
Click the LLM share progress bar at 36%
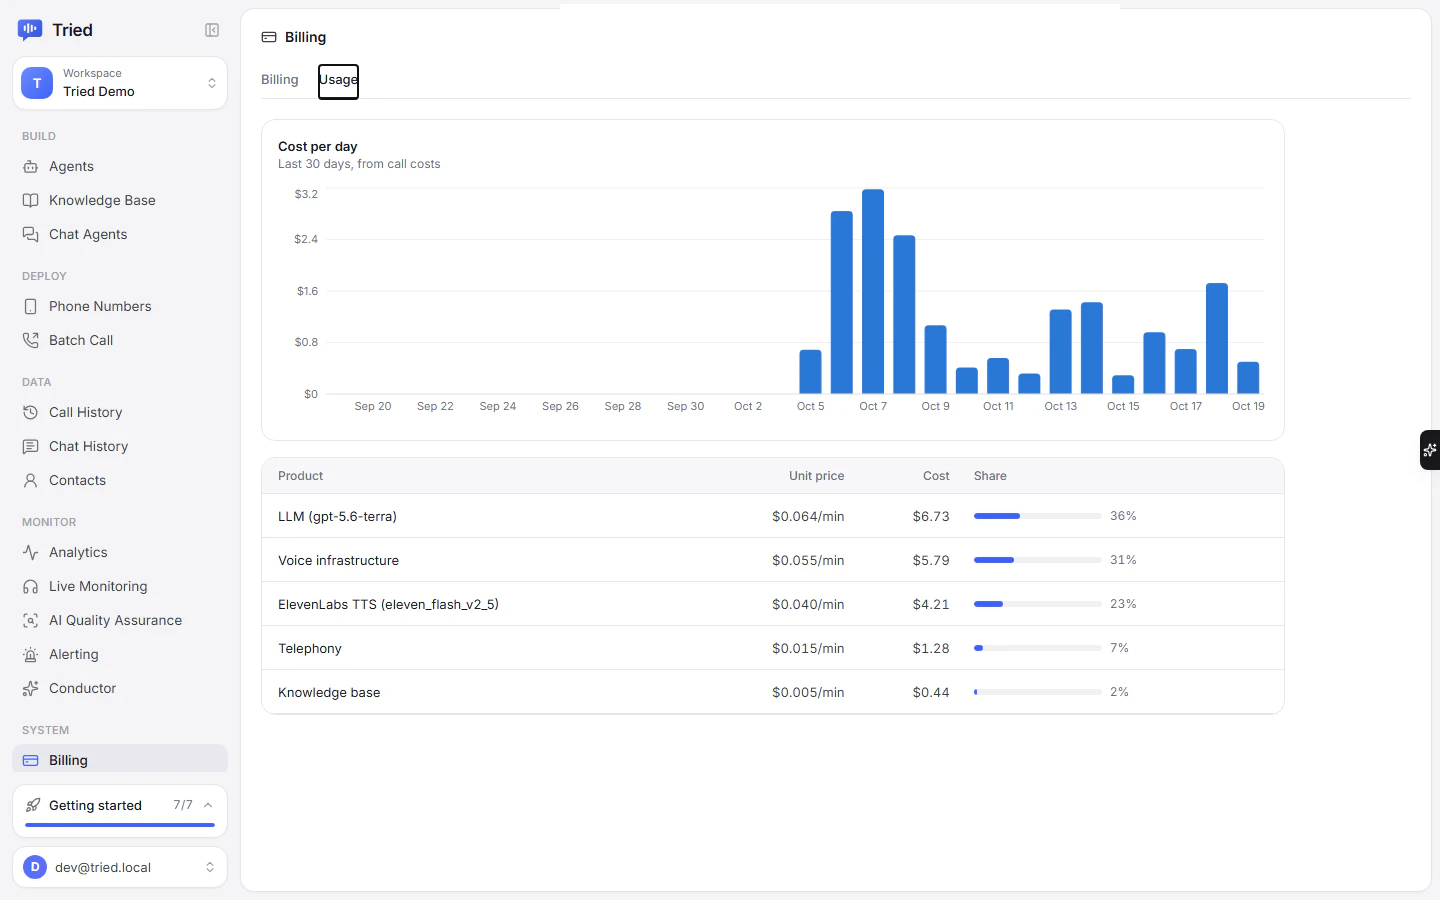1038,516
